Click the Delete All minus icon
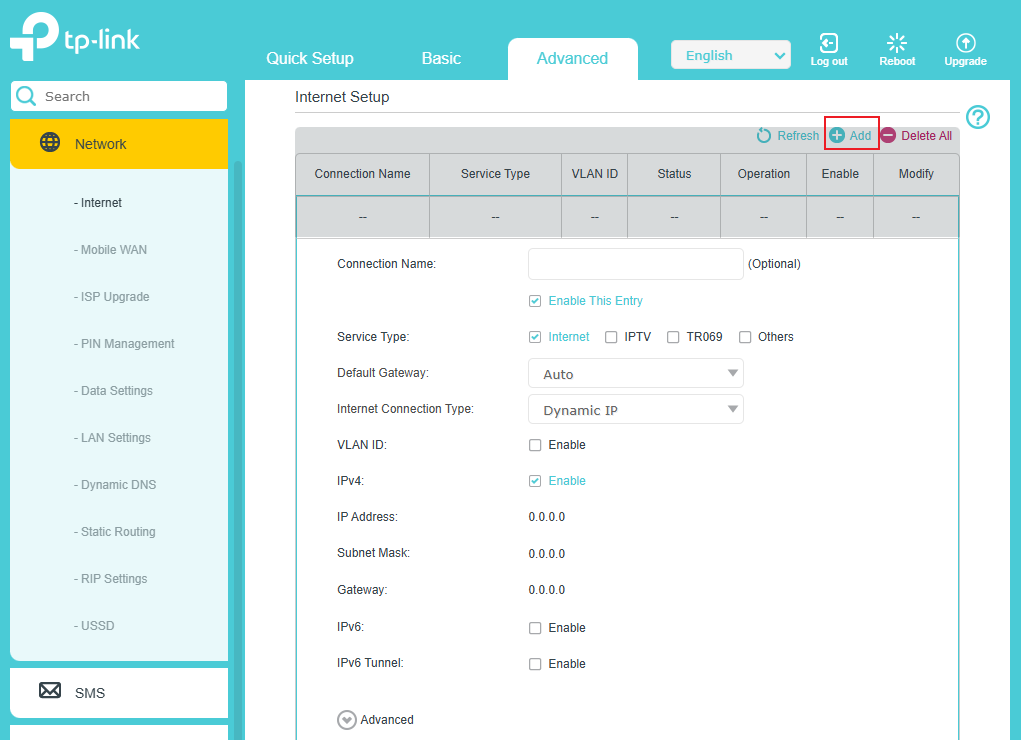Image resolution: width=1021 pixels, height=740 pixels. 888,136
